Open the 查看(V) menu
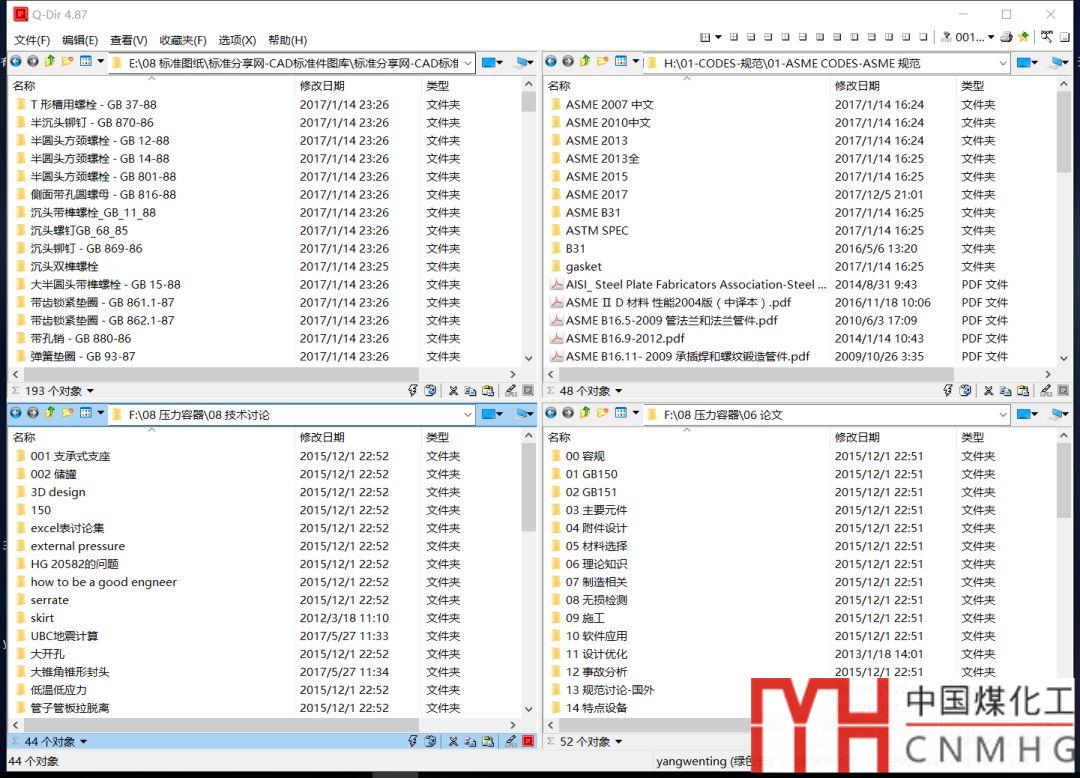 click(129, 40)
